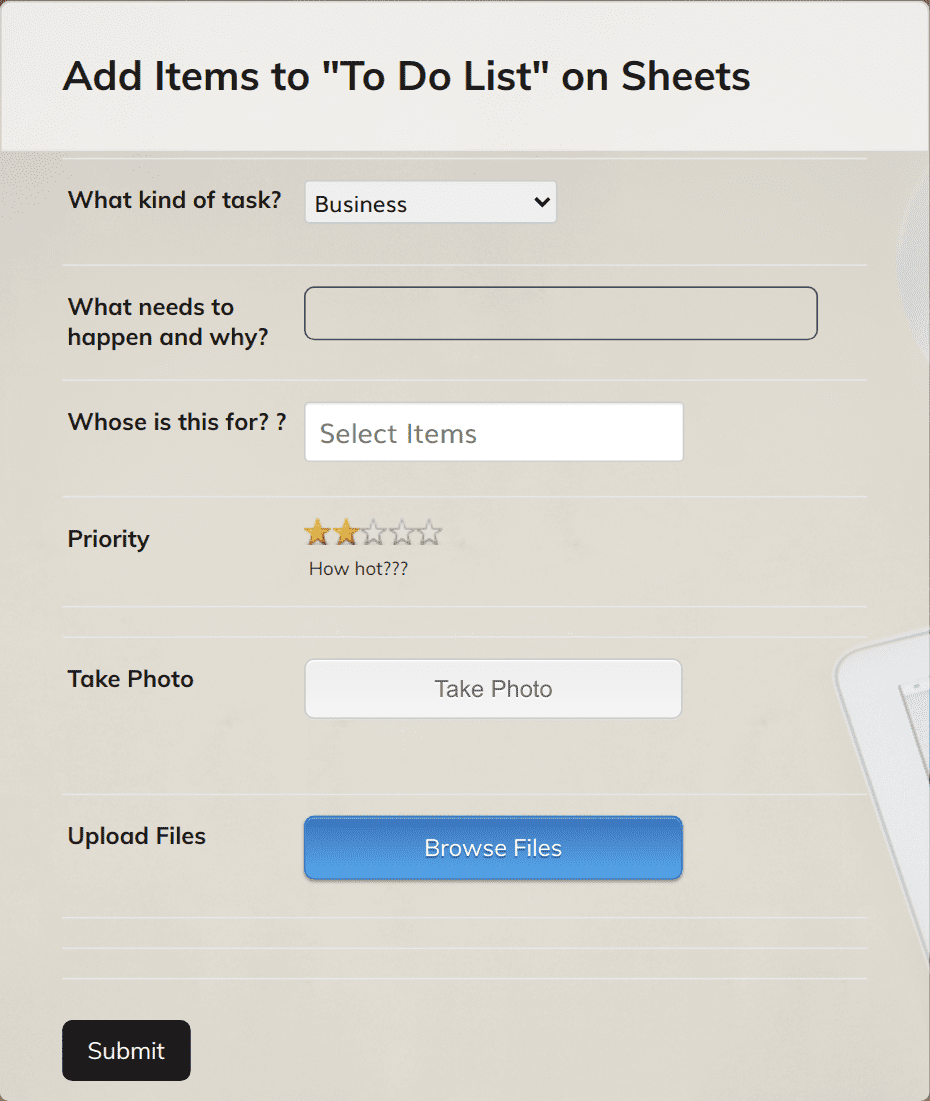Click the 'Upload Files' field label
930x1101 pixels.
[x=136, y=836]
